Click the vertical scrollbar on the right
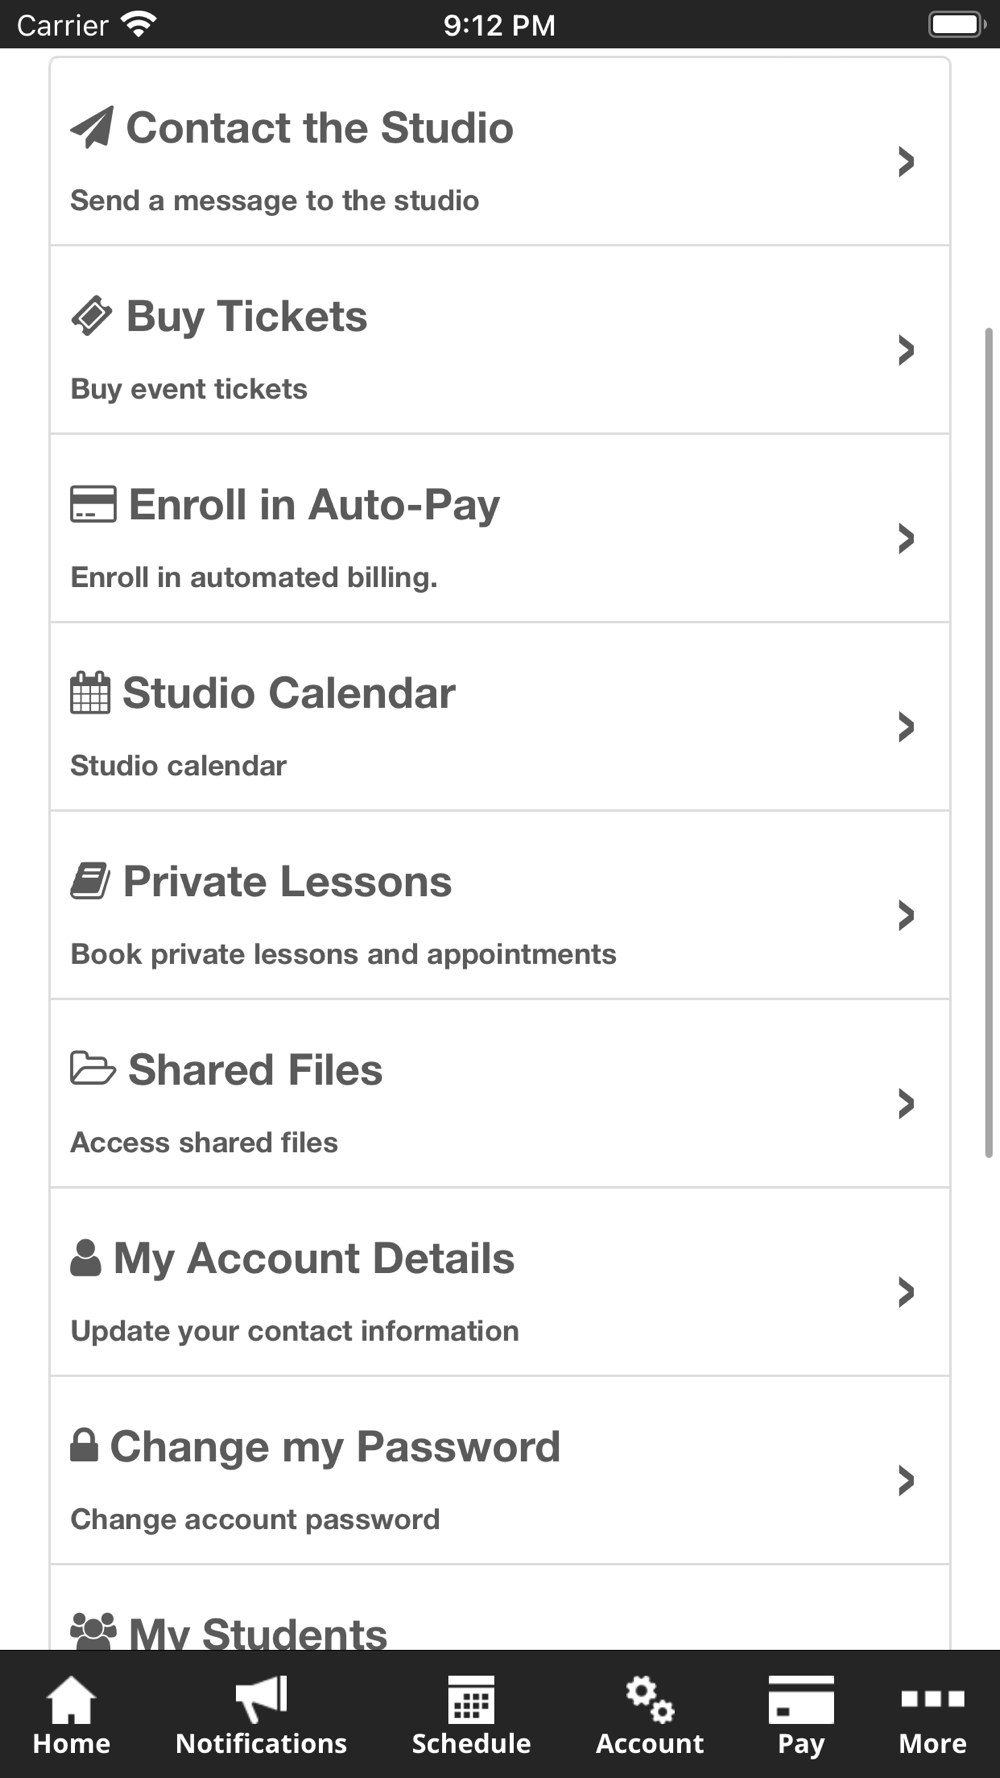Viewport: 1000px width, 1778px height. (x=989, y=742)
